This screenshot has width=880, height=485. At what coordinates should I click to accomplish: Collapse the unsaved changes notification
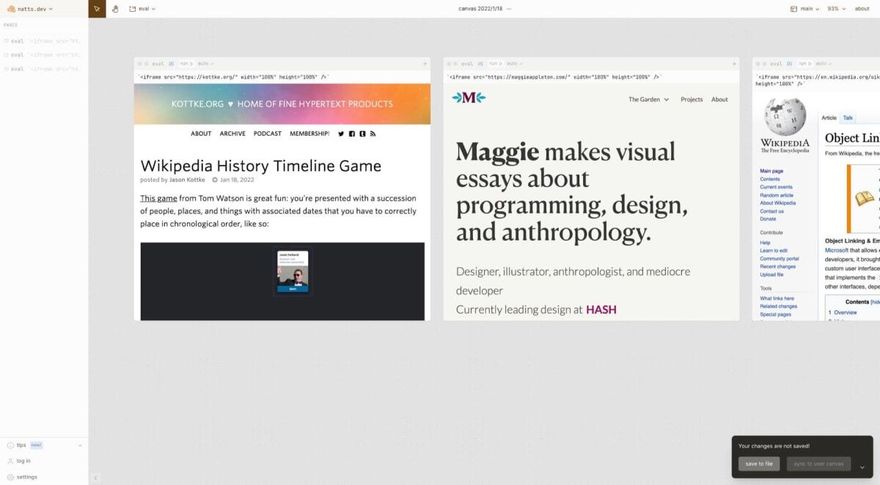coord(862,467)
